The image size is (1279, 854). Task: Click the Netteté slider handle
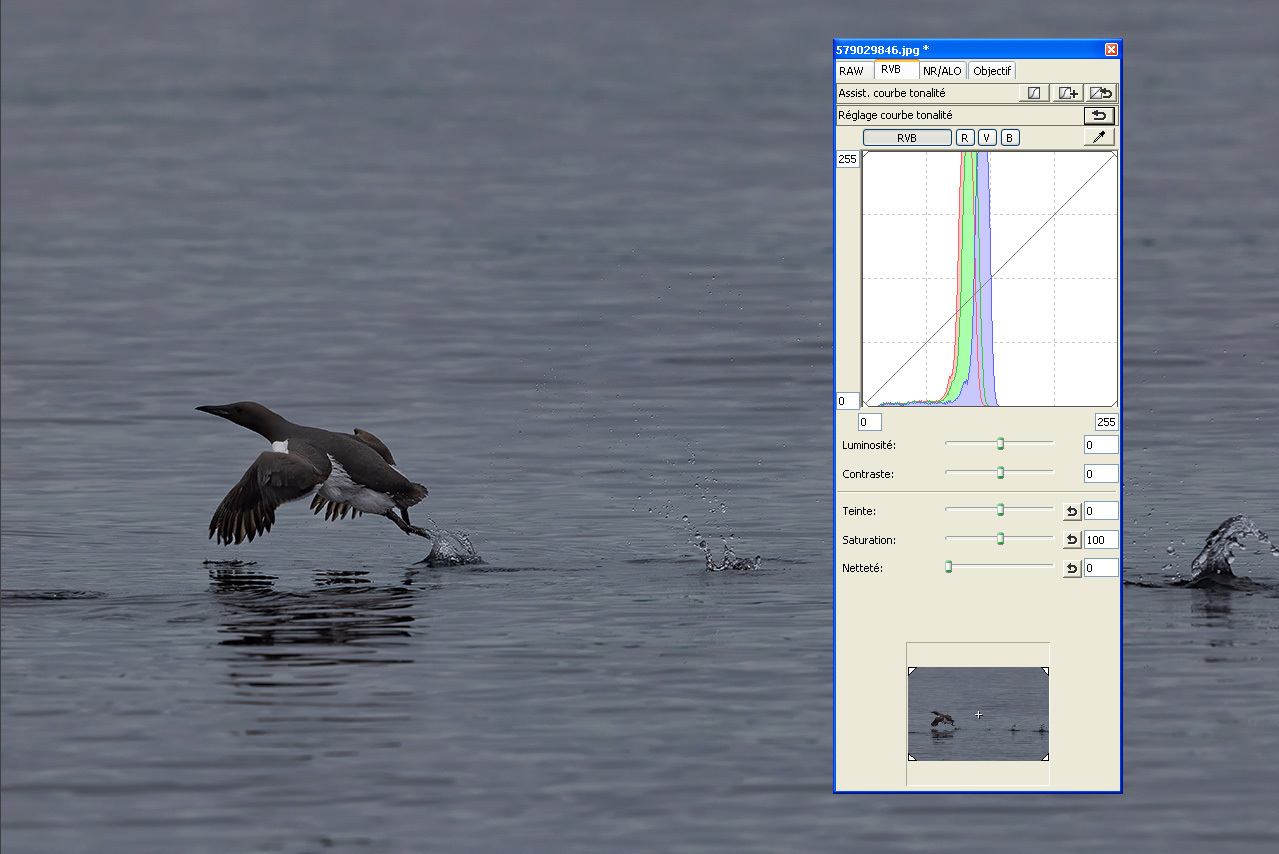(948, 567)
